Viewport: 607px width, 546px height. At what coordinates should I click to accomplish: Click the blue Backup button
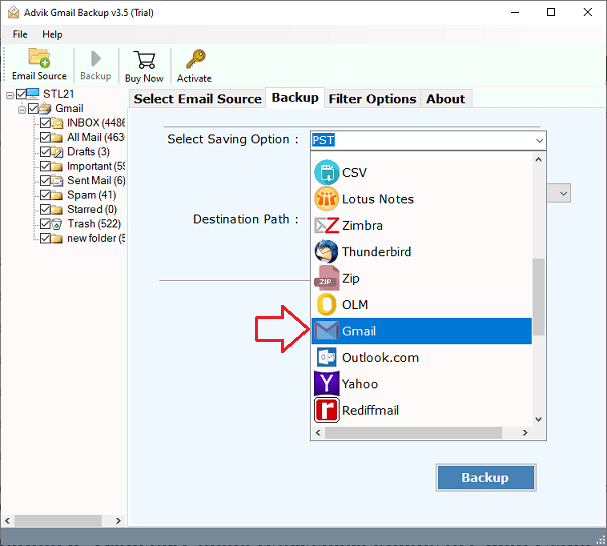pyautogui.click(x=486, y=477)
